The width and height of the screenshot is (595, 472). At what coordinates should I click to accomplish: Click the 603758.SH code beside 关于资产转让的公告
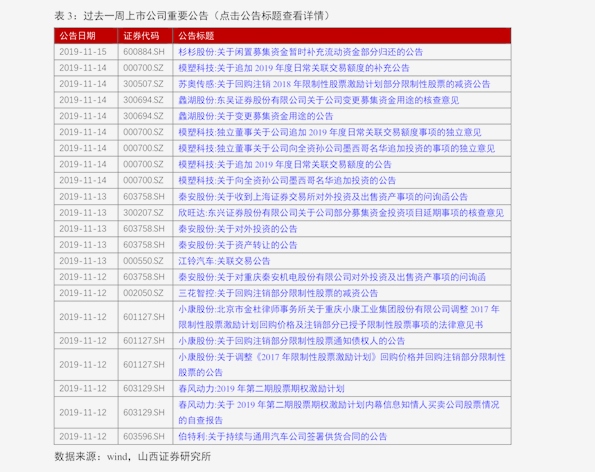[144, 245]
